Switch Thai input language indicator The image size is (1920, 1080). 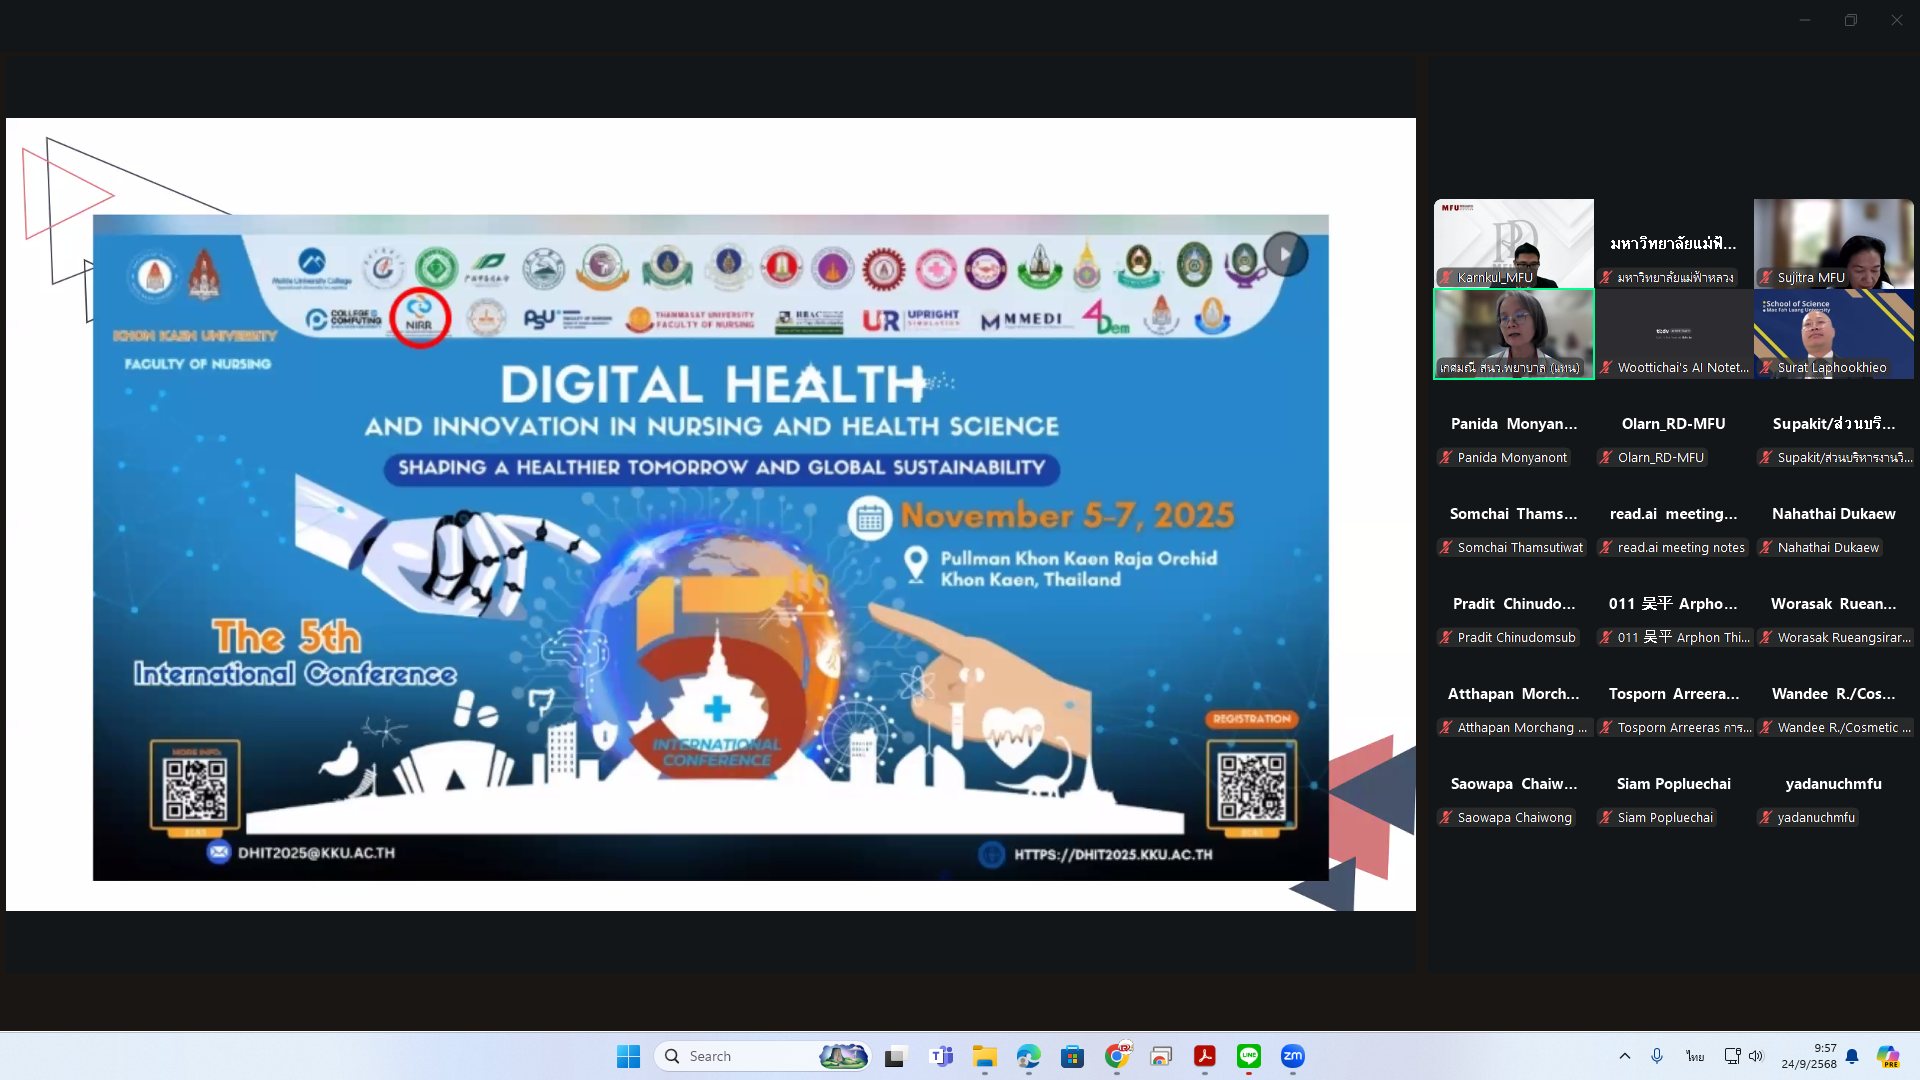pos(1694,1056)
